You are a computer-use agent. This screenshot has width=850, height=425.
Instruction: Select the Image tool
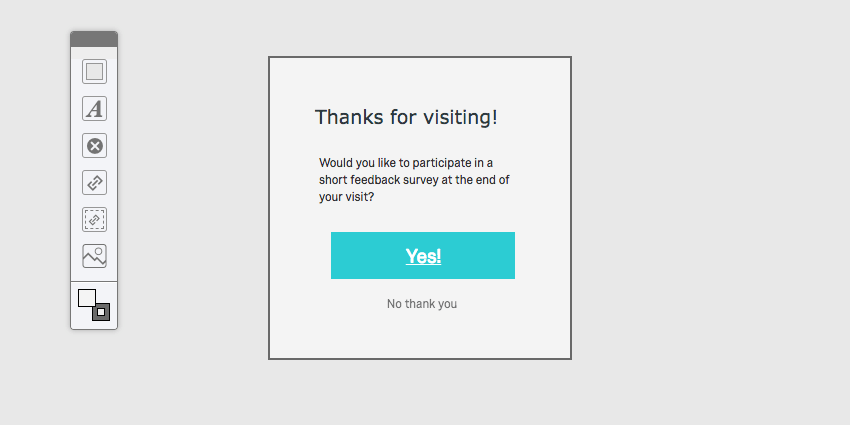coord(94,256)
